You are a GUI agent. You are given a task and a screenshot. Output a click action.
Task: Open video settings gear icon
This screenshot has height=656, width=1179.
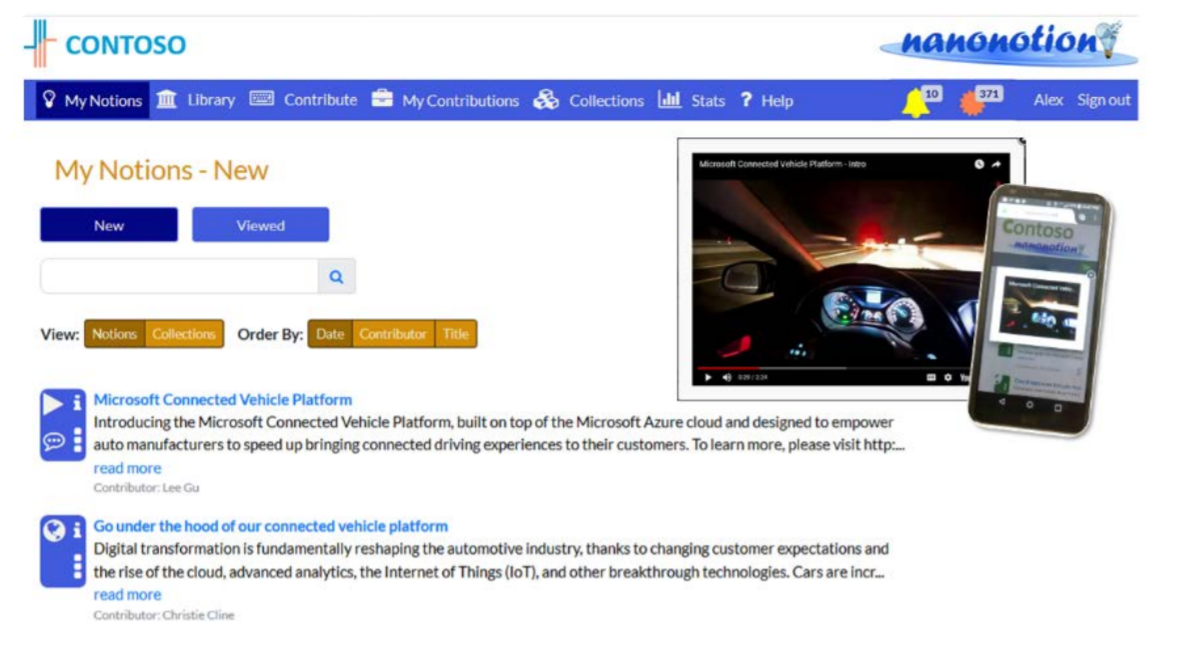tap(948, 377)
